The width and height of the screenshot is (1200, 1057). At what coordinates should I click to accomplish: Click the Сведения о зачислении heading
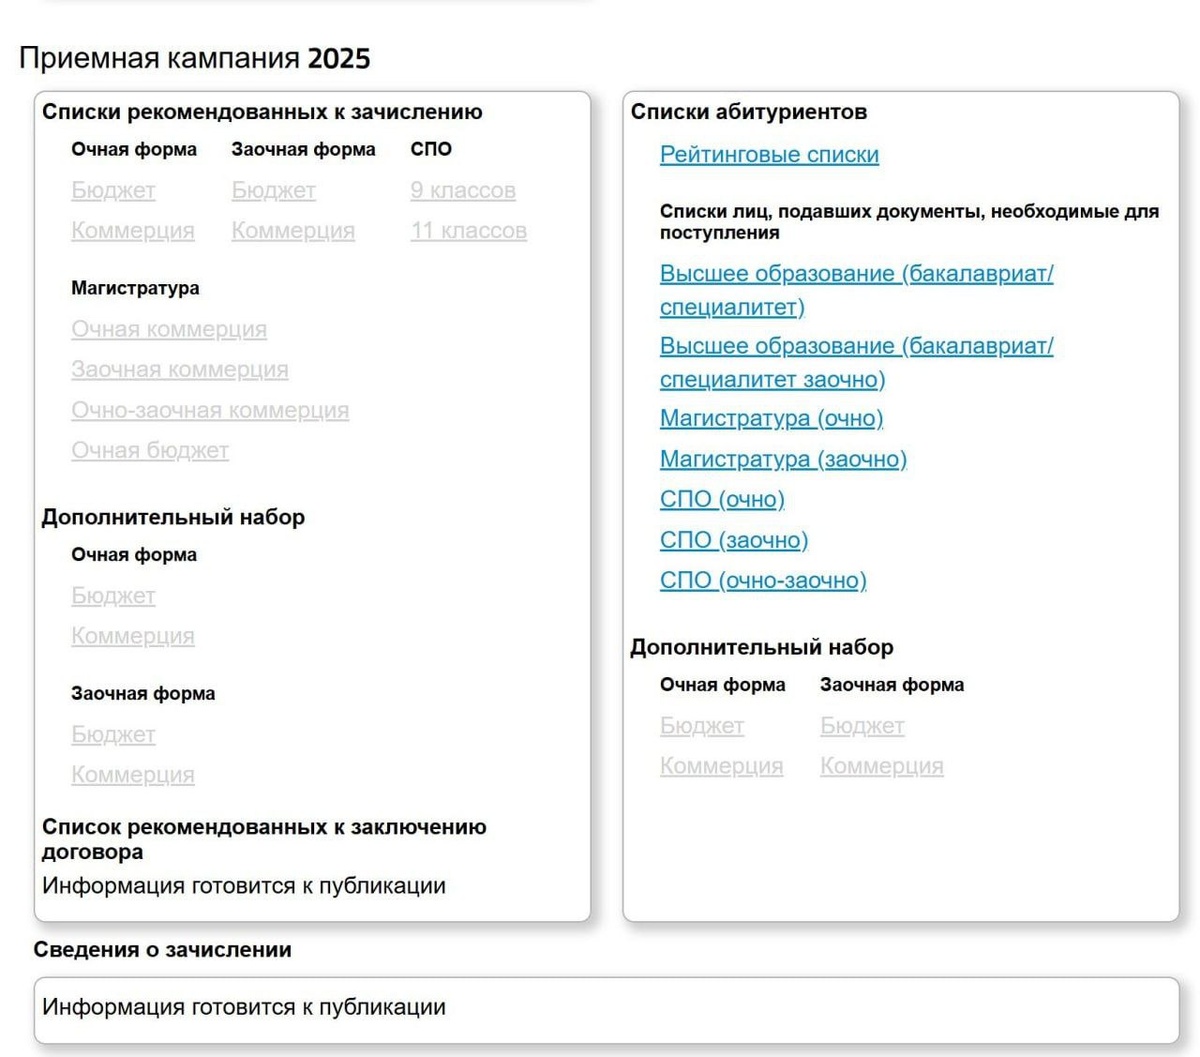tap(162, 950)
